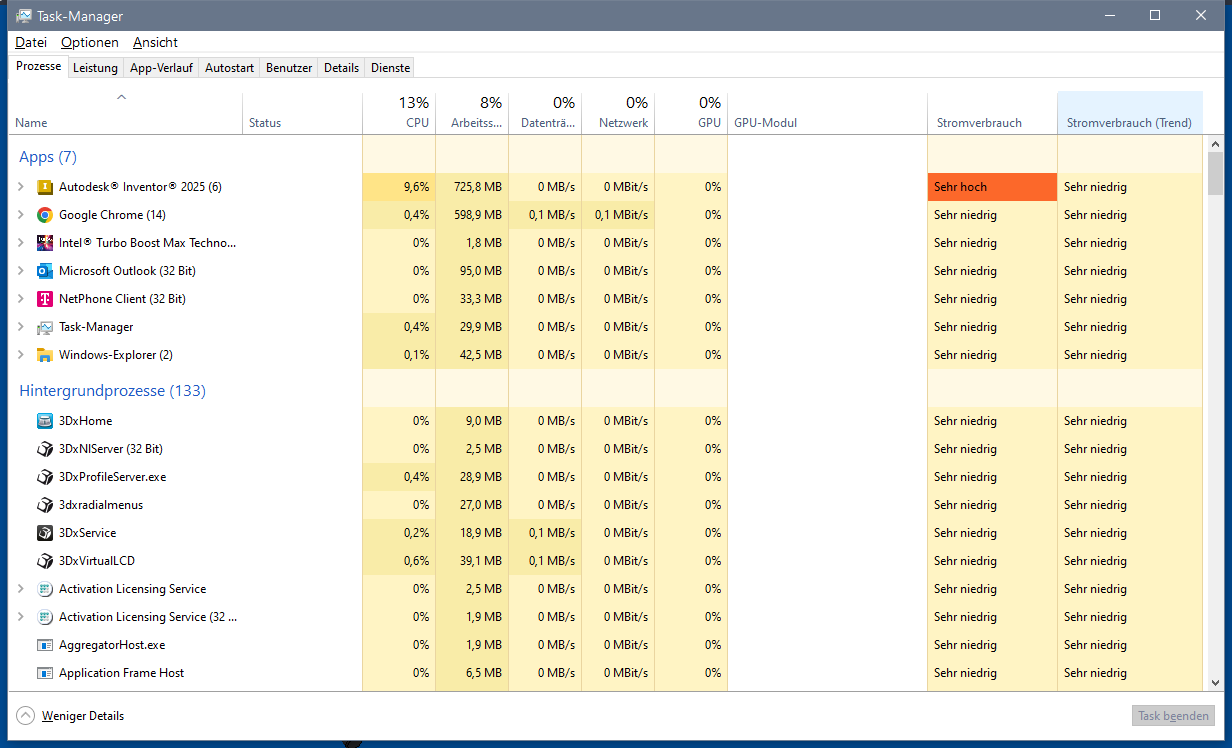Viewport: 1232px width, 748px height.
Task: Click the 3DxNlServer (32 Bit) icon
Action: pos(44,449)
